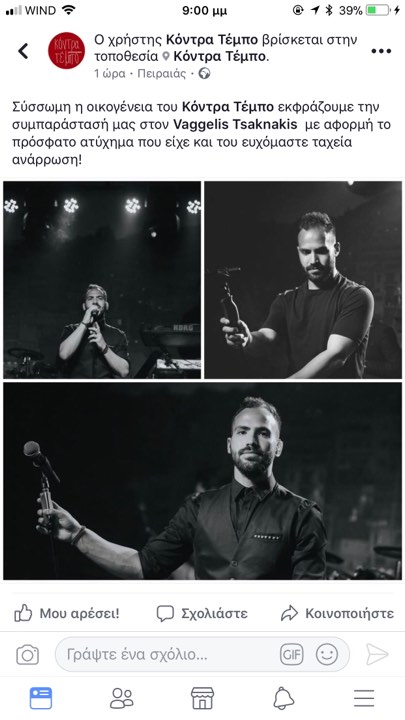Open the Κόντρα Τέμπο profile picture

pyautogui.click(x=67, y=51)
